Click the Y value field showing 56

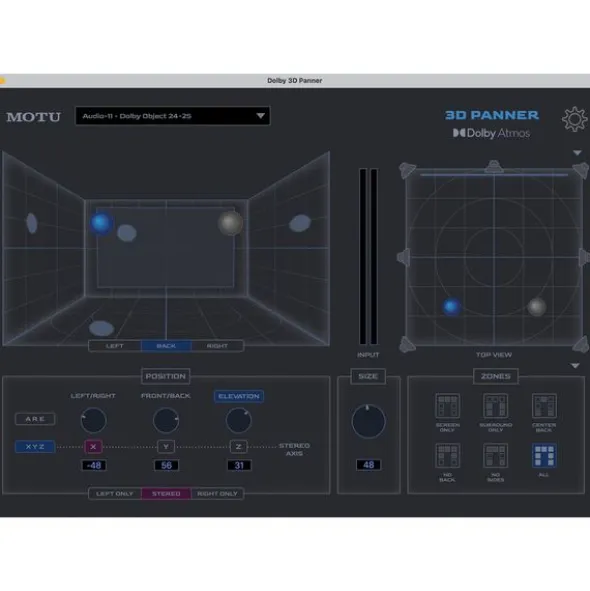166,465
